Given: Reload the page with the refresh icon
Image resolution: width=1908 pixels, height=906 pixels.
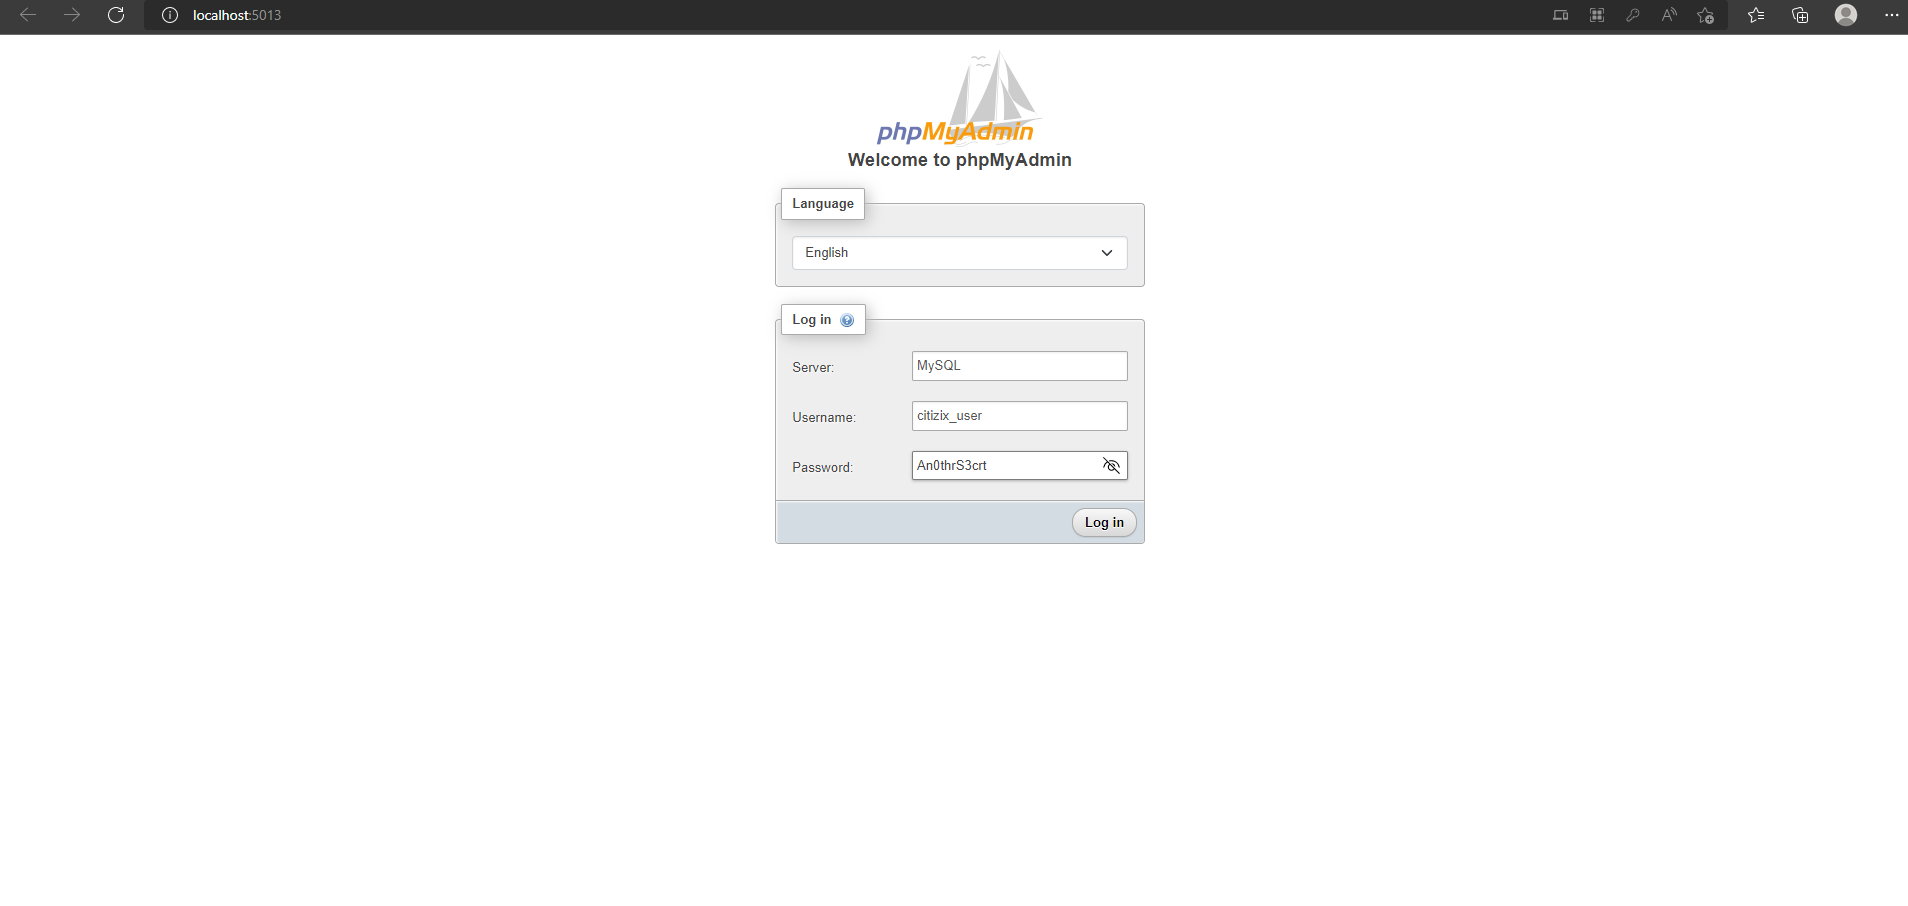Looking at the screenshot, I should click(x=116, y=15).
